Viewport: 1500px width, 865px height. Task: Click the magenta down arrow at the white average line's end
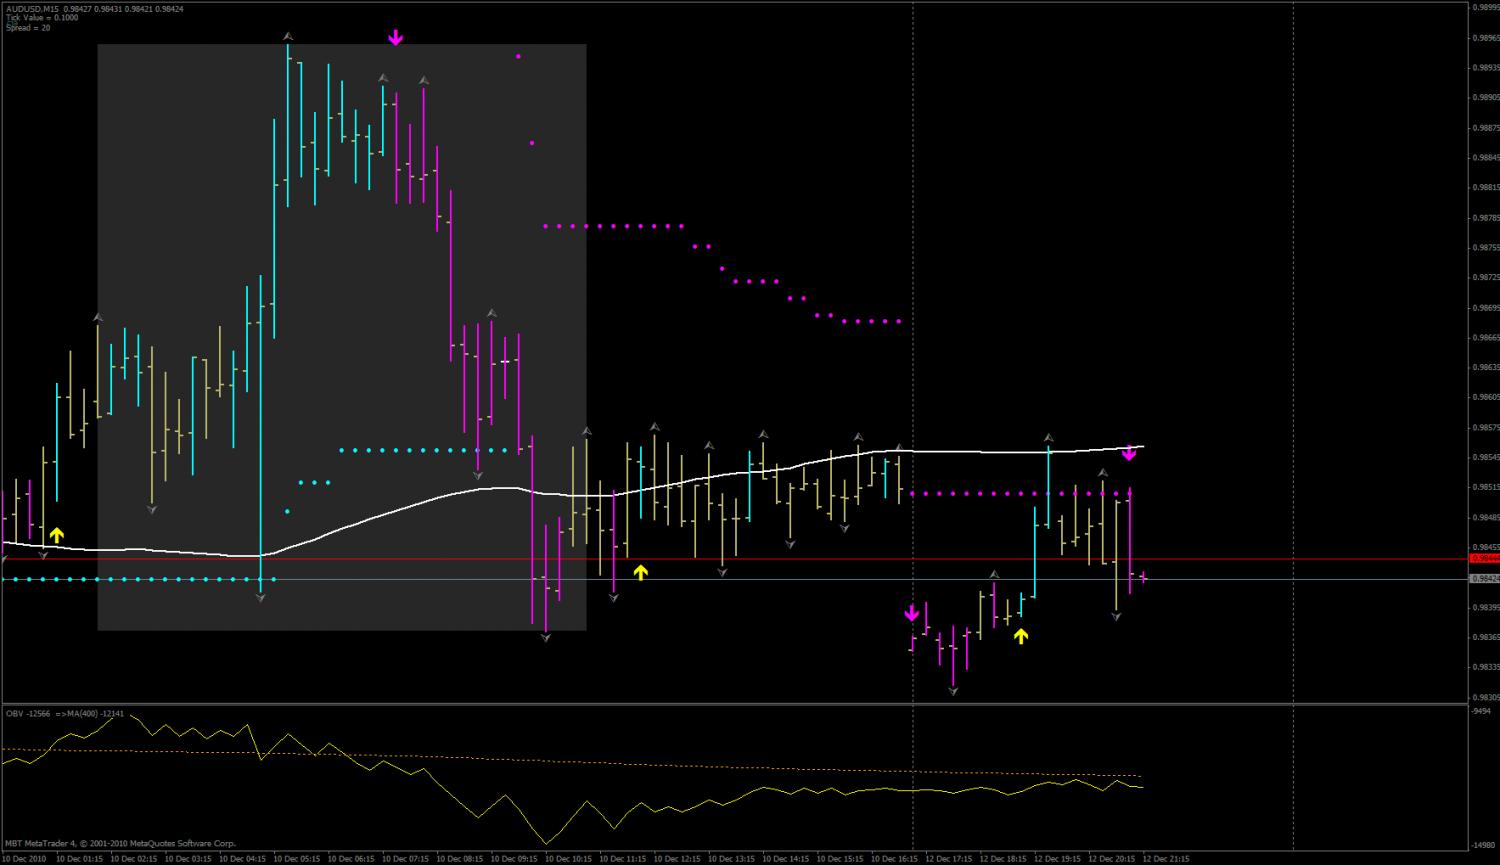(1129, 453)
